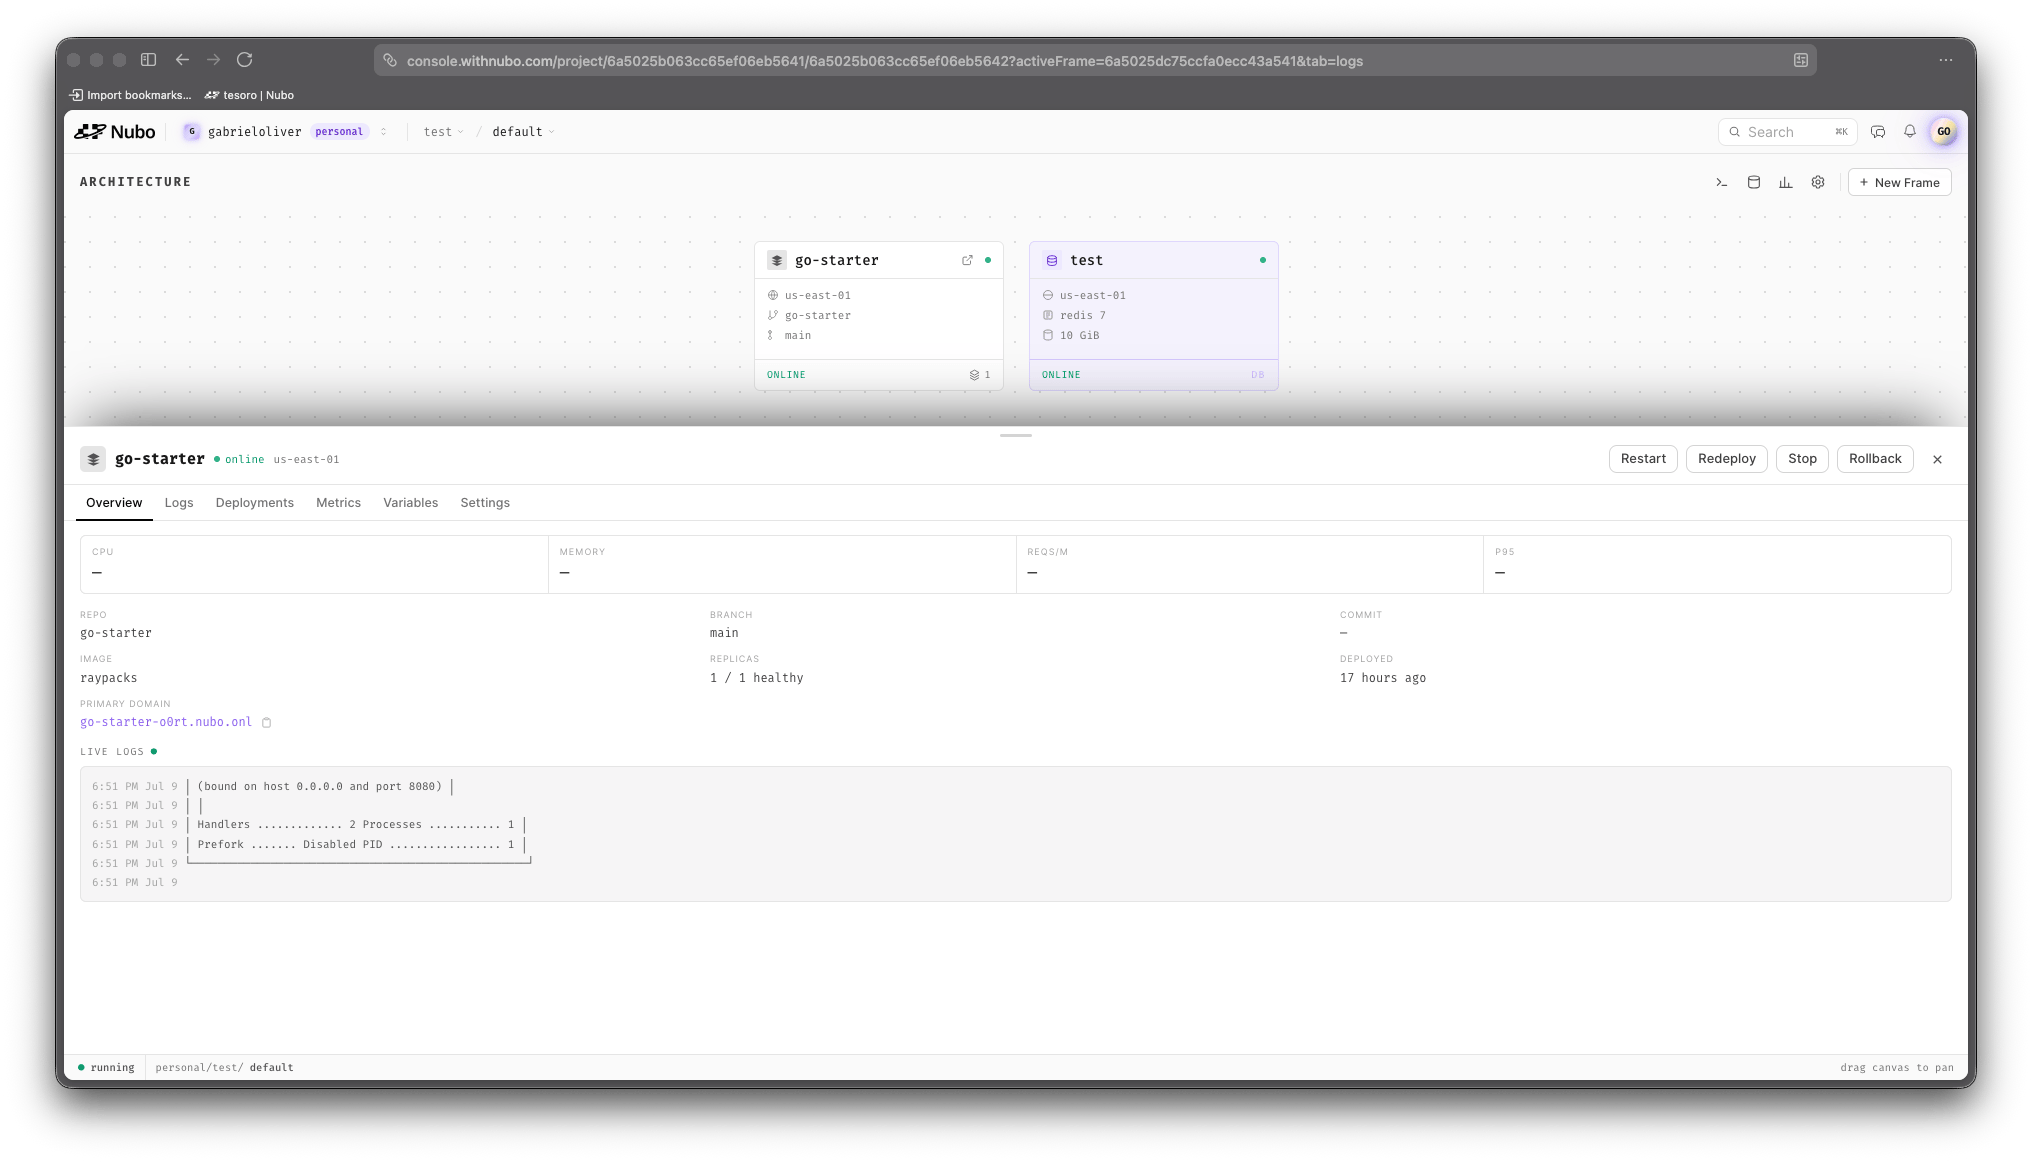Click the browser reload button
The image size is (2032, 1162).
click(x=245, y=60)
